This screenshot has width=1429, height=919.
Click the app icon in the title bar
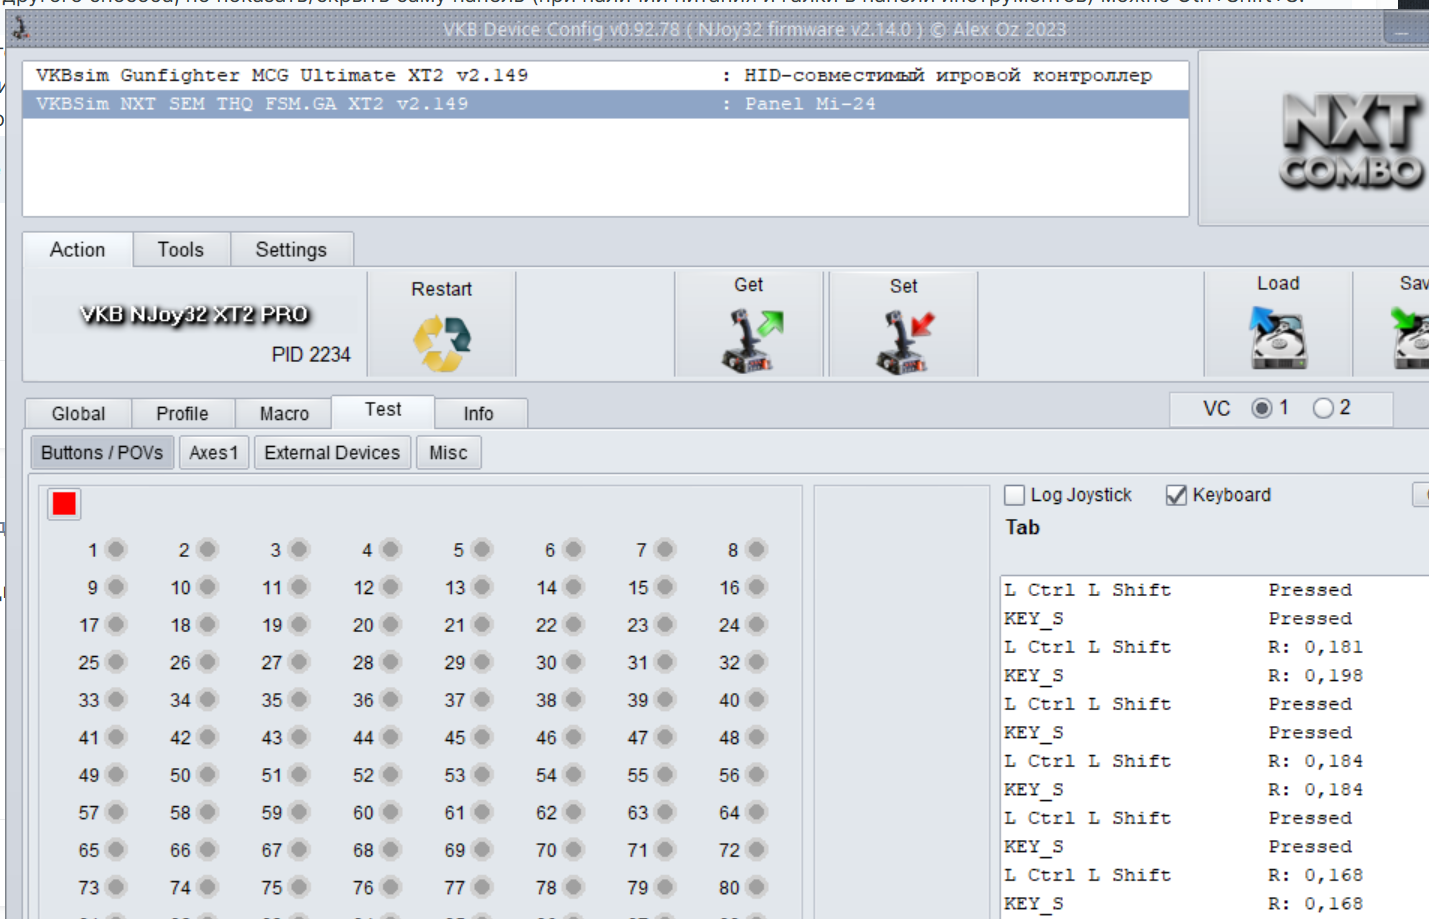[20, 29]
